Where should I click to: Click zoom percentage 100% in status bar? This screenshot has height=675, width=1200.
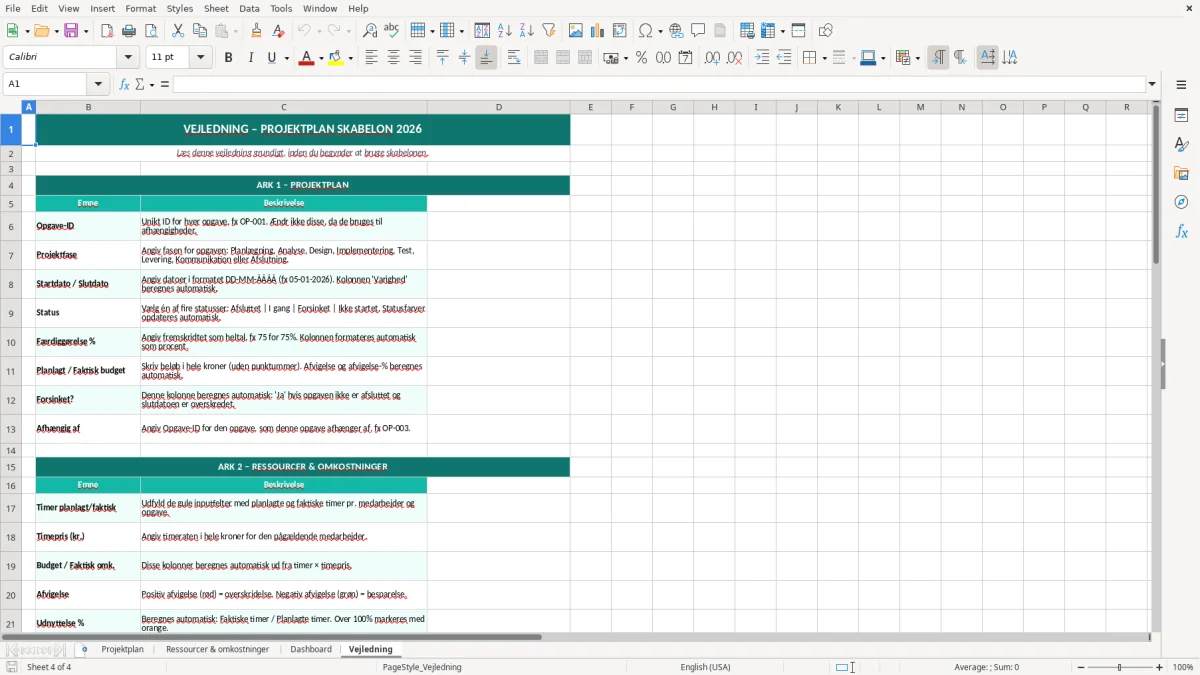coord(1183,667)
